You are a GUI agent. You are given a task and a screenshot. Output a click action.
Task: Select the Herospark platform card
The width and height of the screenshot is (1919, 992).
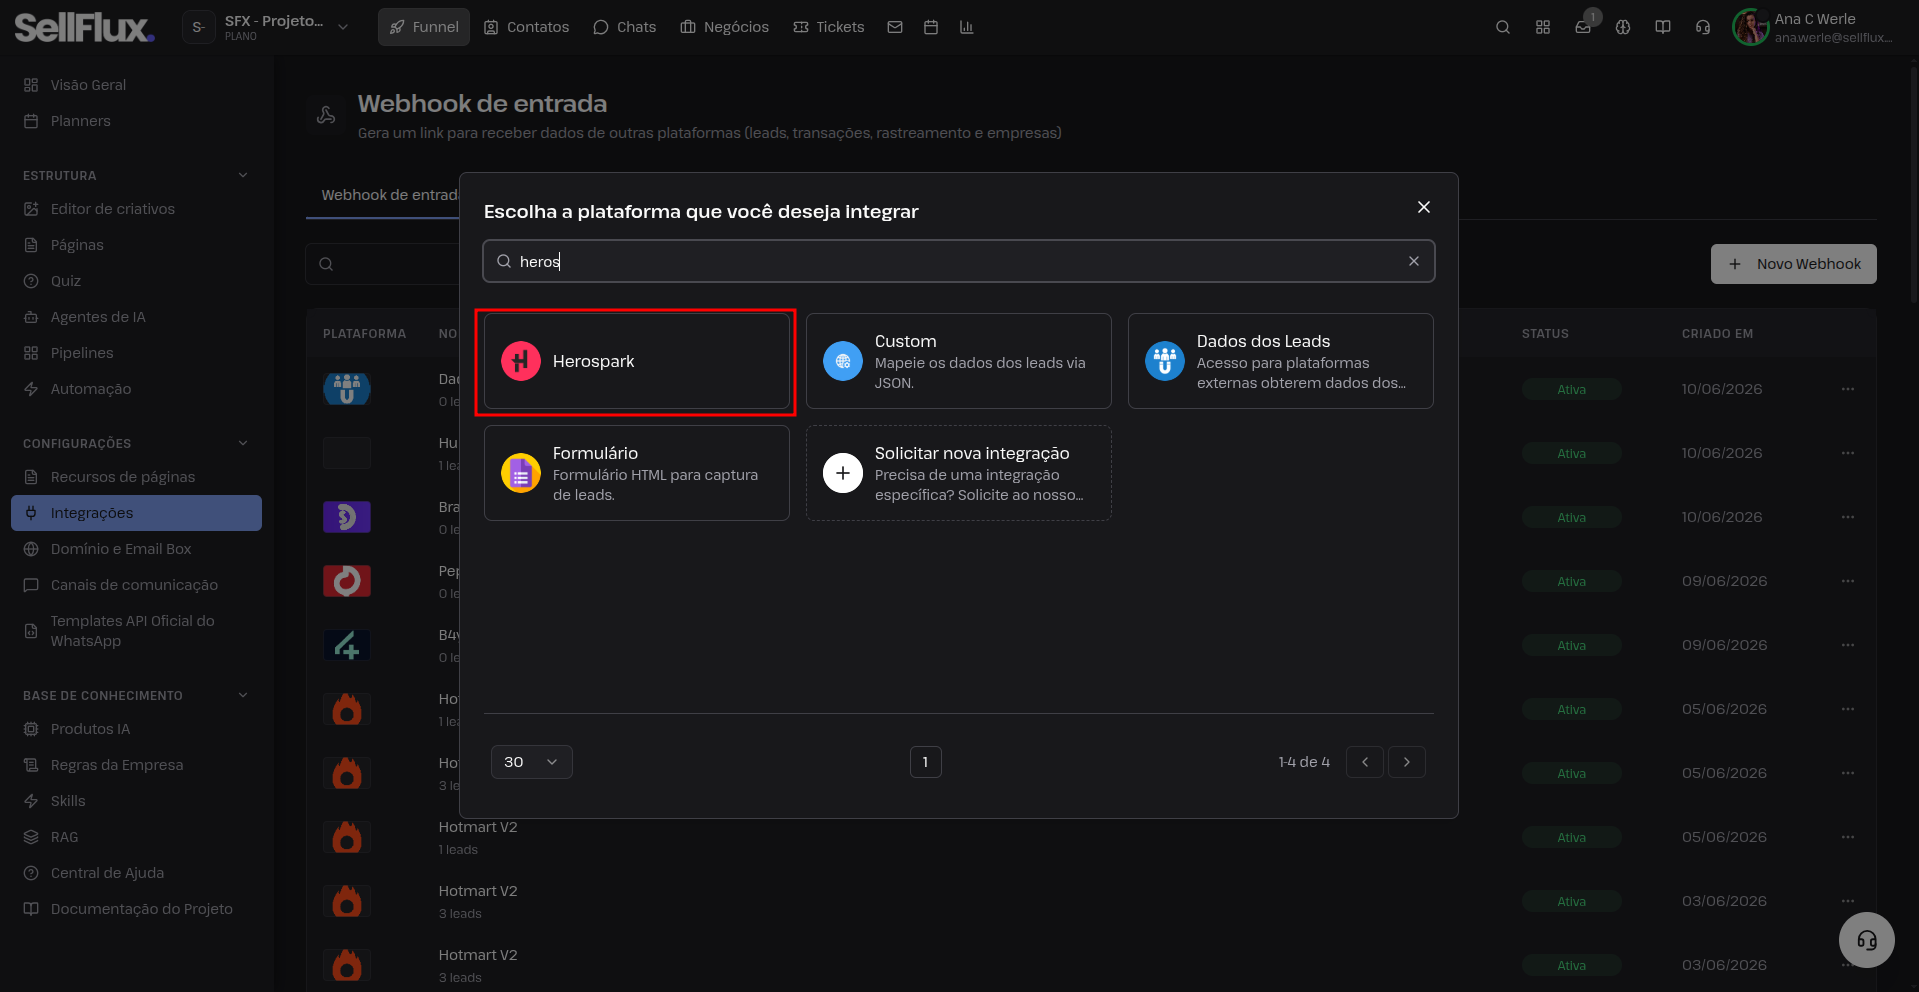tap(636, 361)
